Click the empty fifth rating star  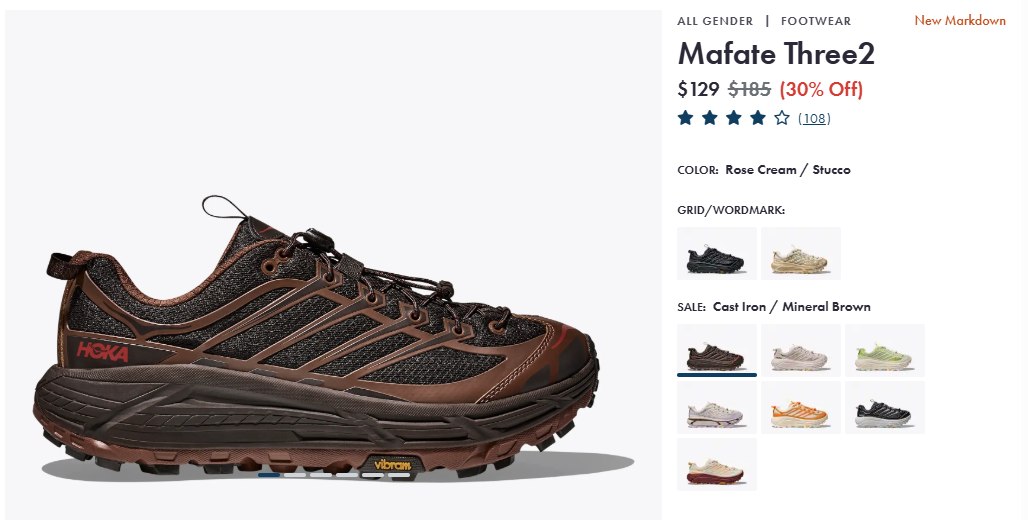pyautogui.click(x=781, y=118)
